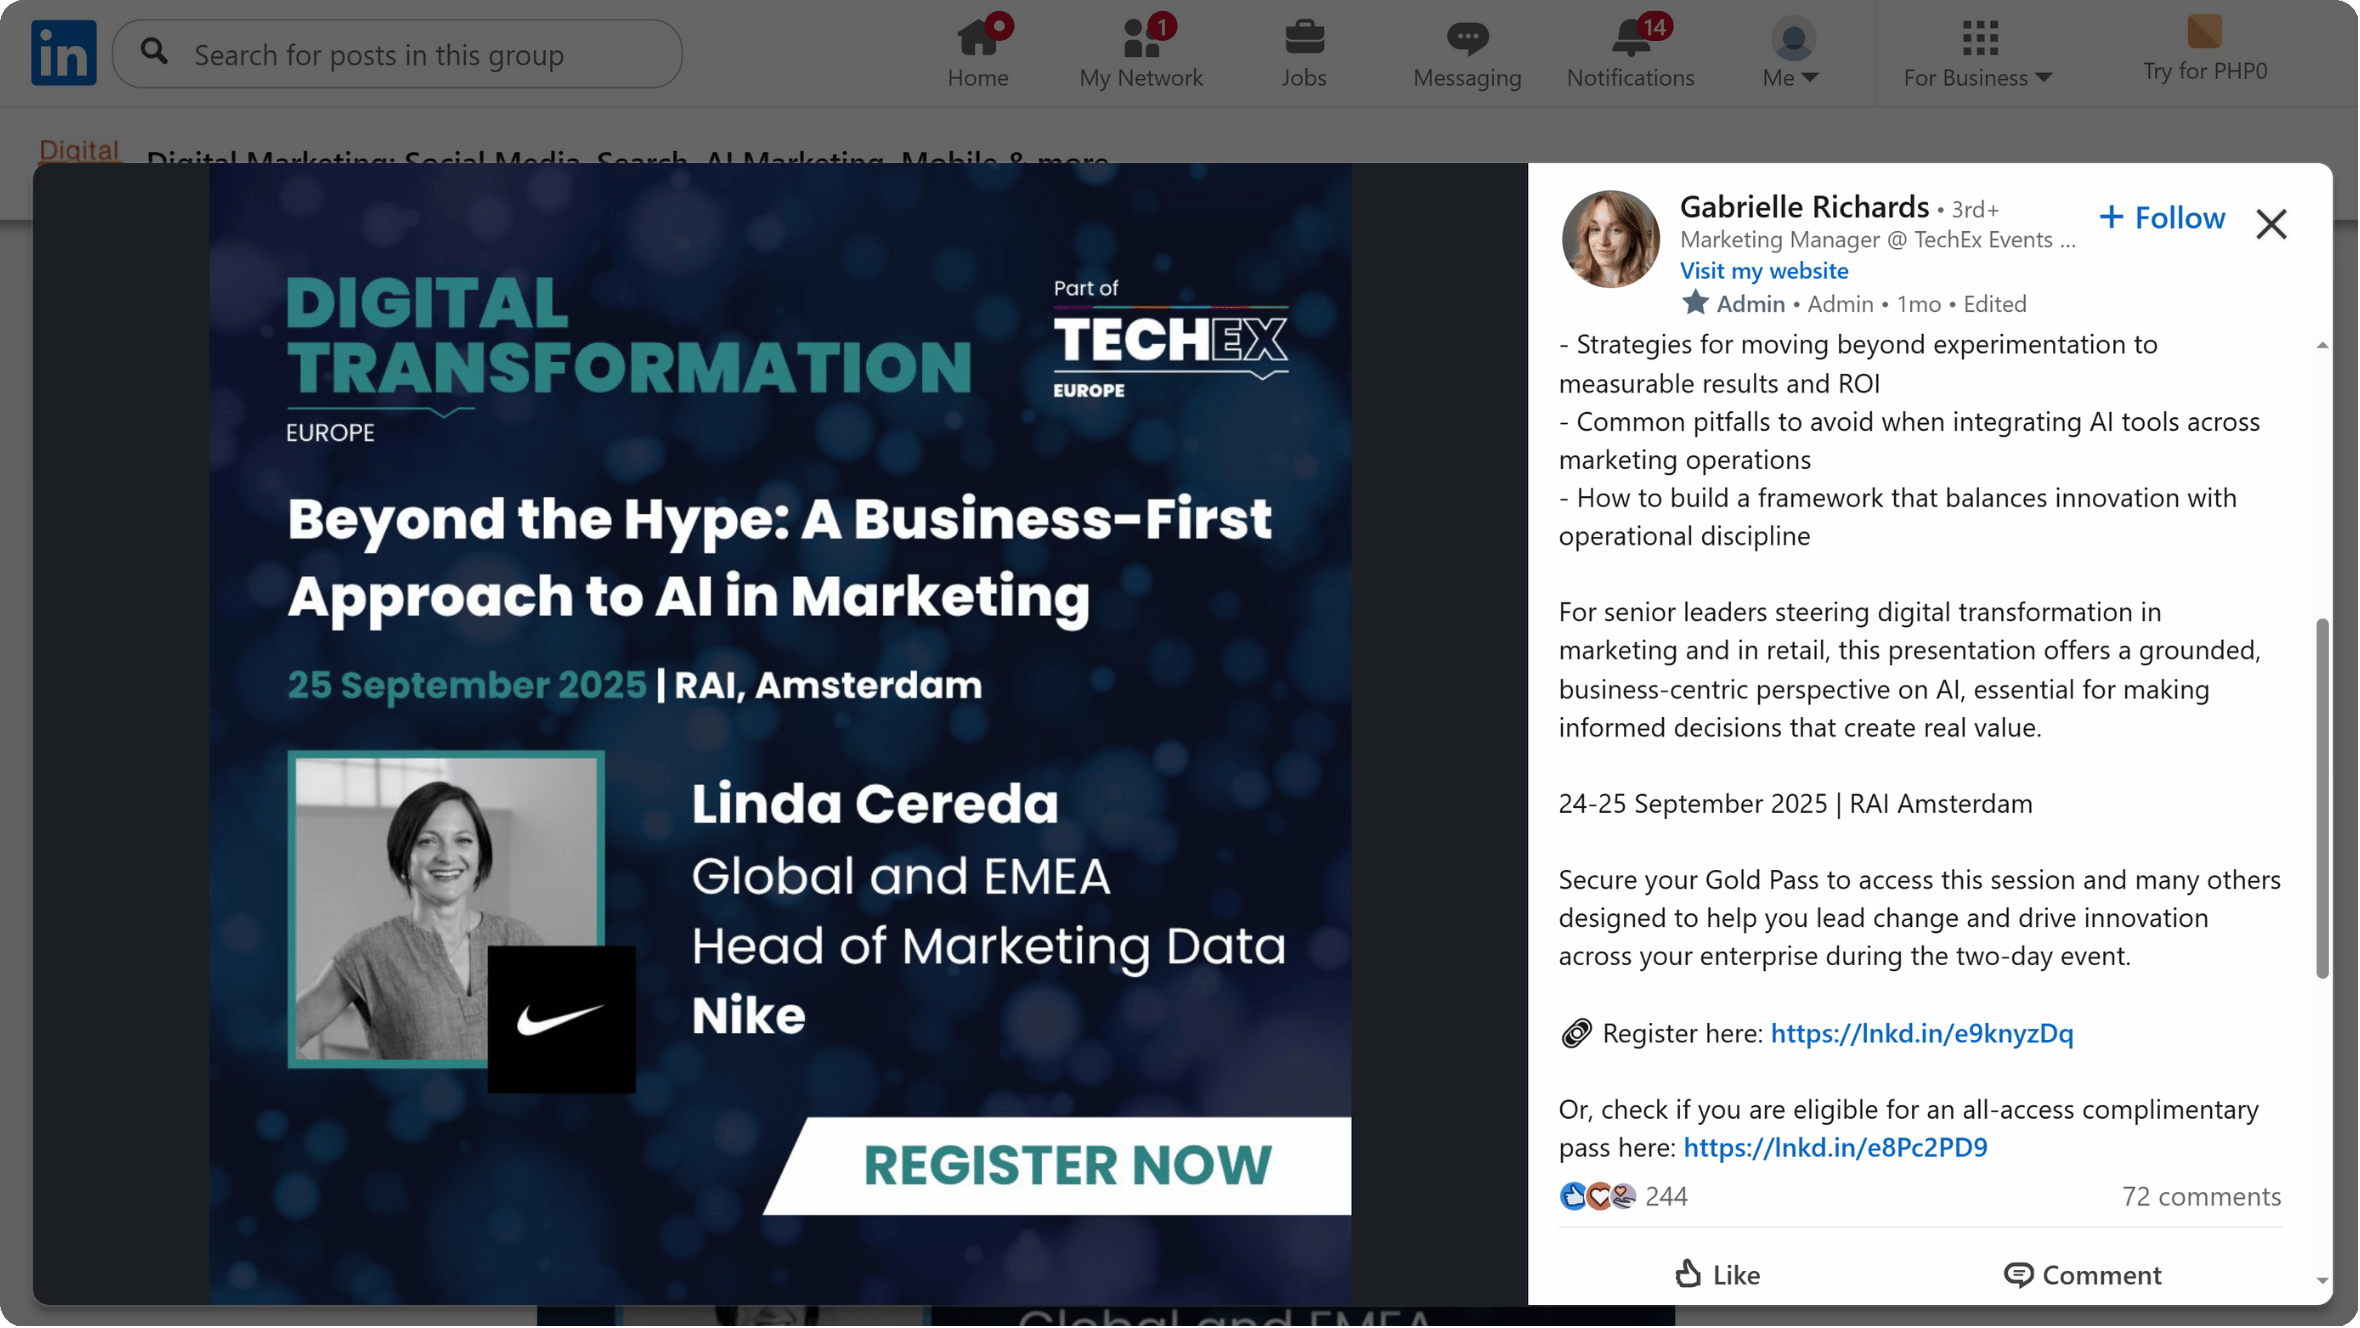
Task: Click the LinkedIn home logo
Action: pyautogui.click(x=63, y=52)
